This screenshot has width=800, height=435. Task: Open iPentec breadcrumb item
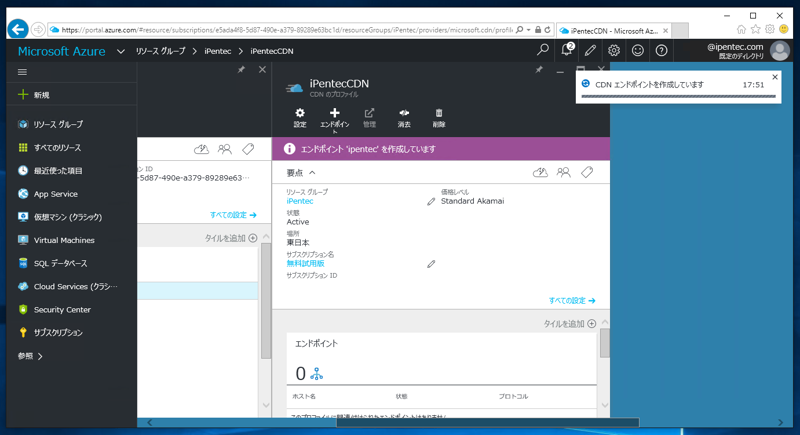tap(218, 51)
